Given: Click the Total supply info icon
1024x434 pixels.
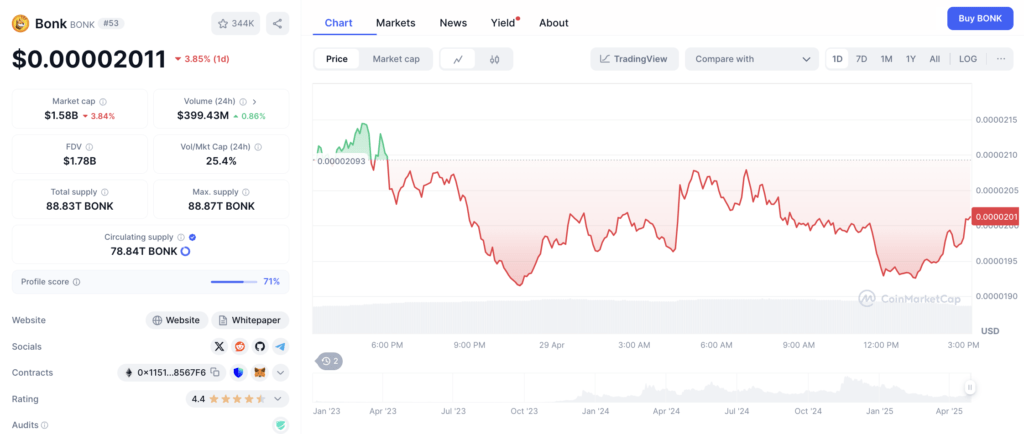Looking at the screenshot, I should (x=105, y=193).
